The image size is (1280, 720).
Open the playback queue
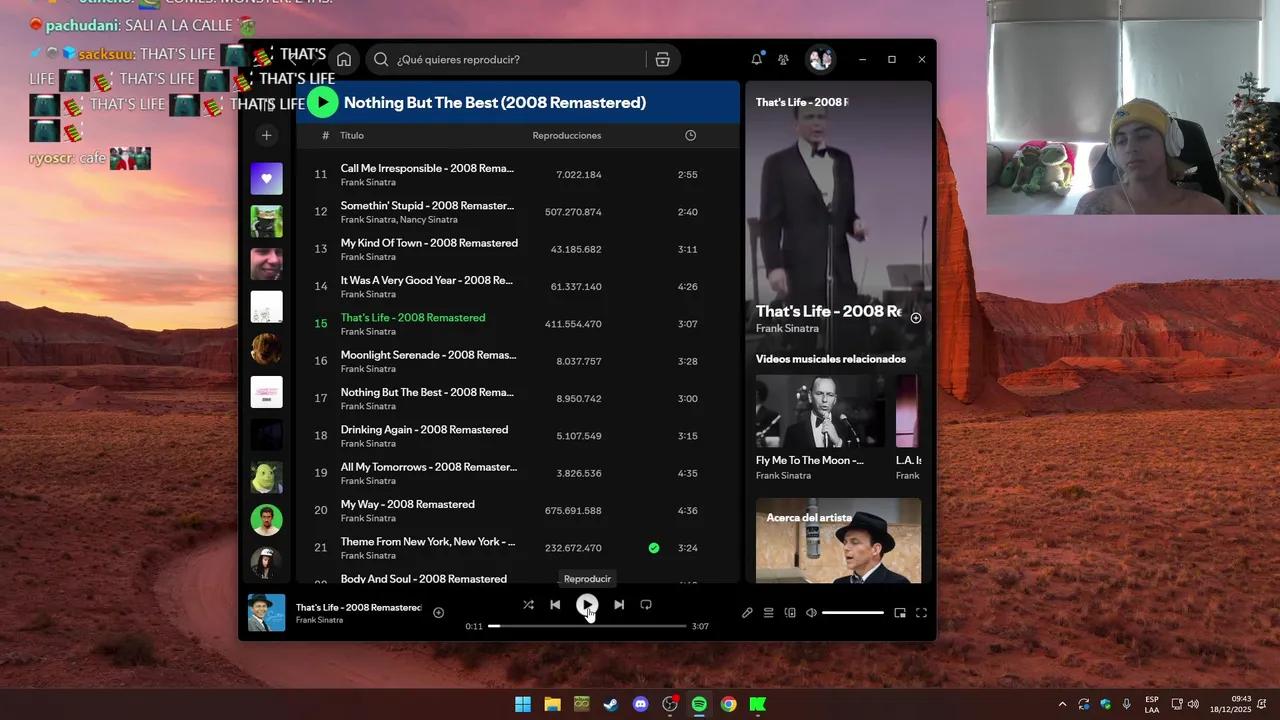point(769,613)
